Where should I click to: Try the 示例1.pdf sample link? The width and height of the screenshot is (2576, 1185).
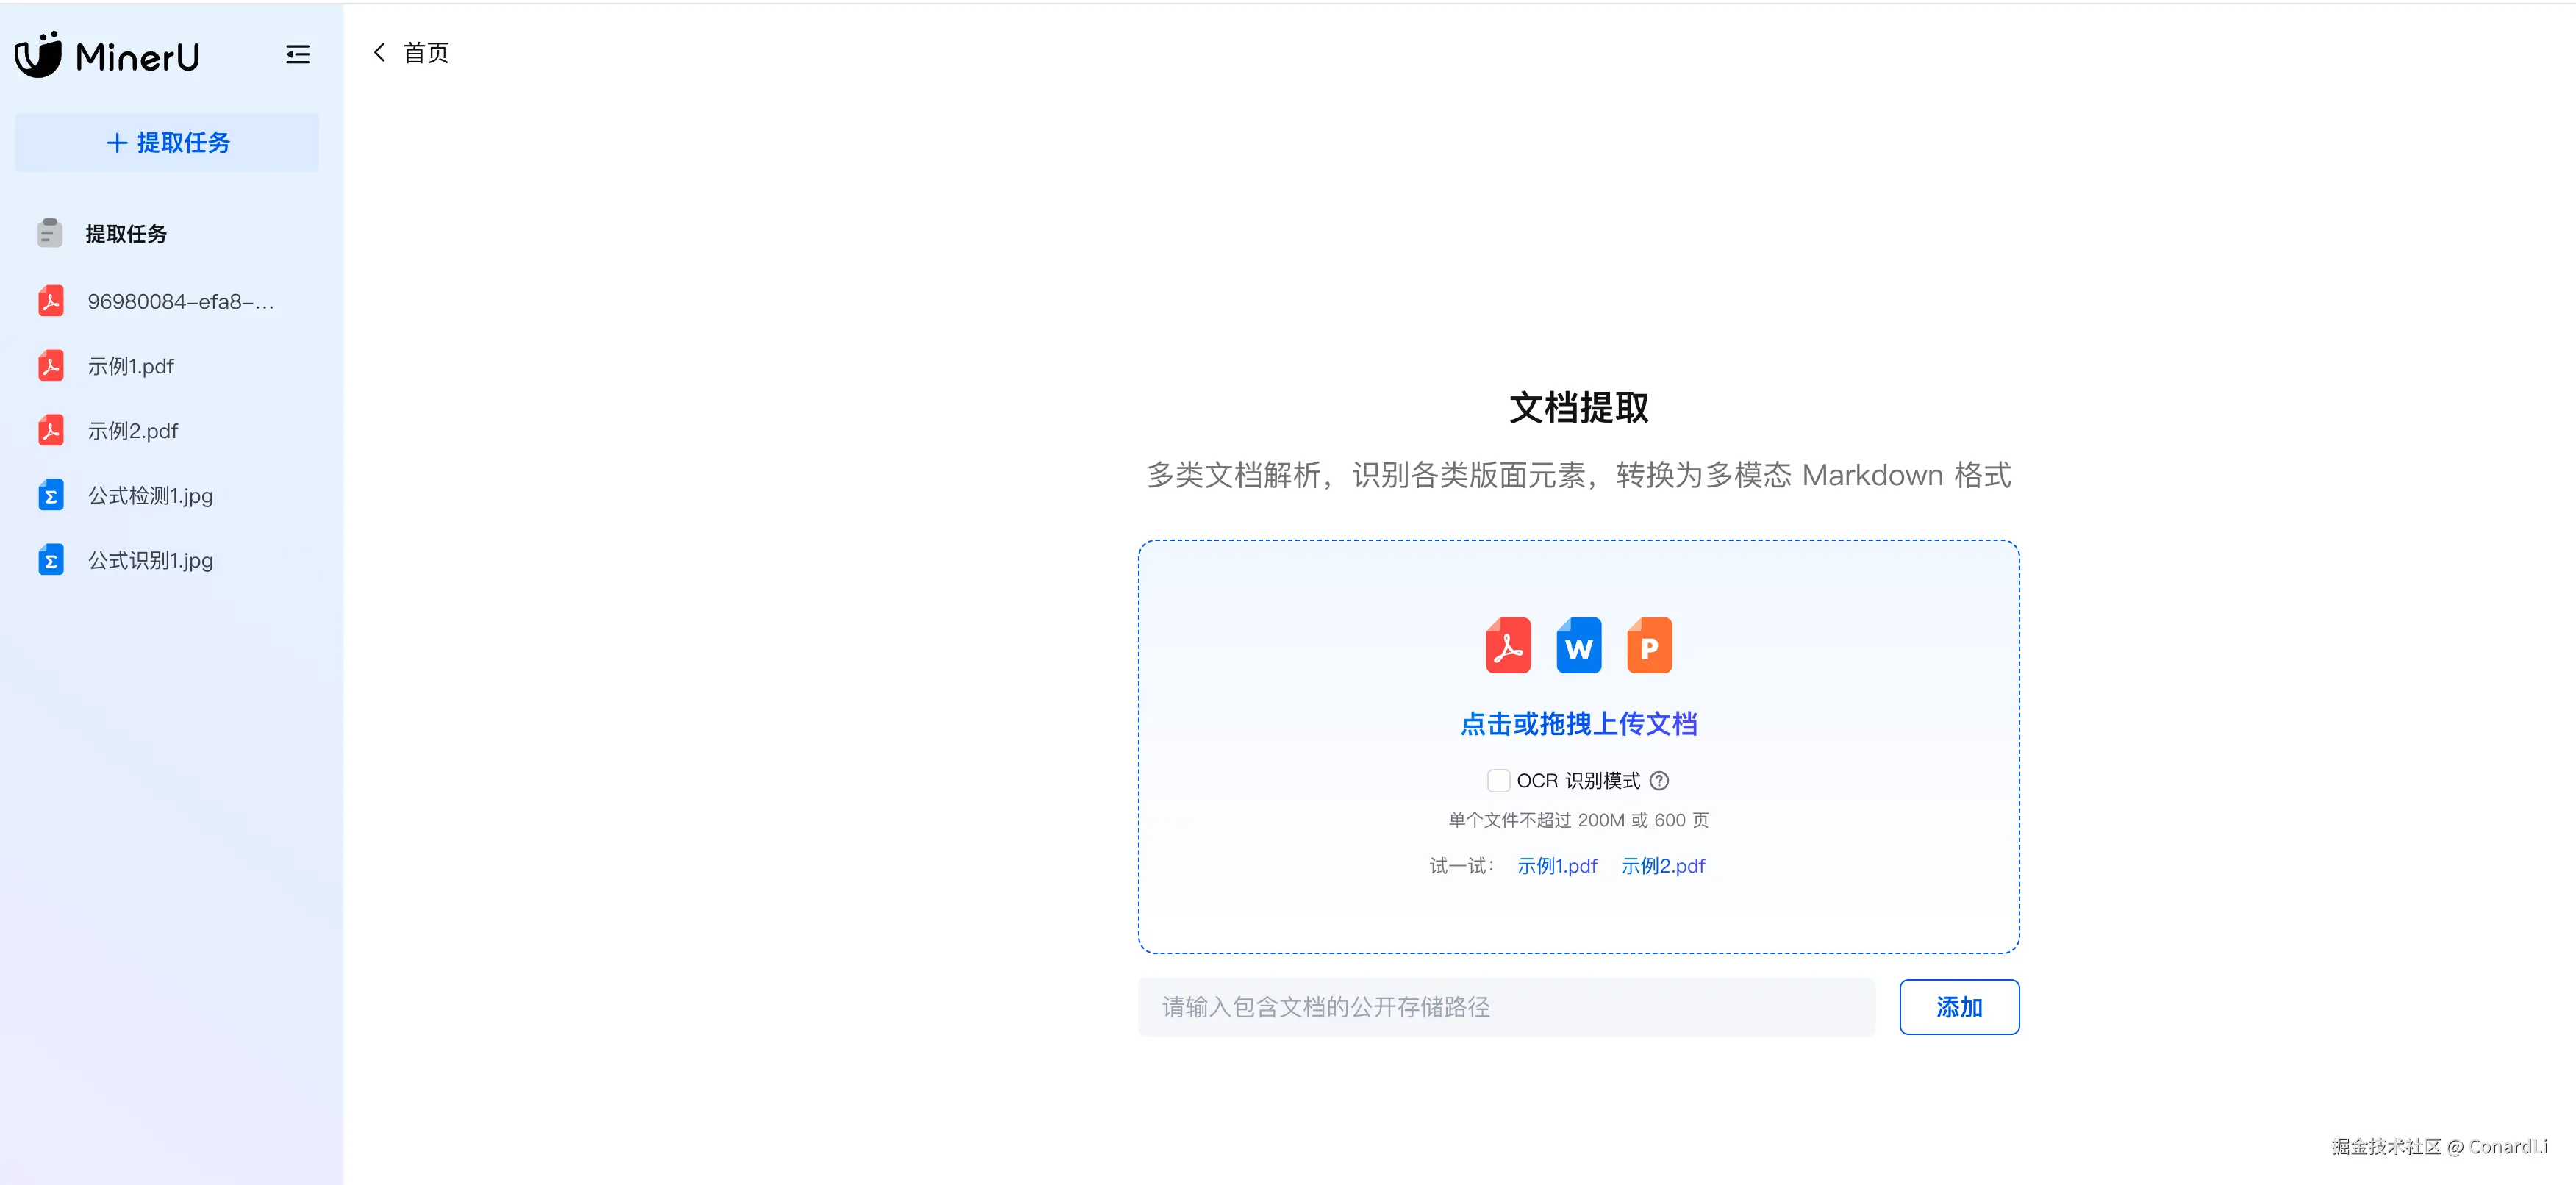(1556, 866)
